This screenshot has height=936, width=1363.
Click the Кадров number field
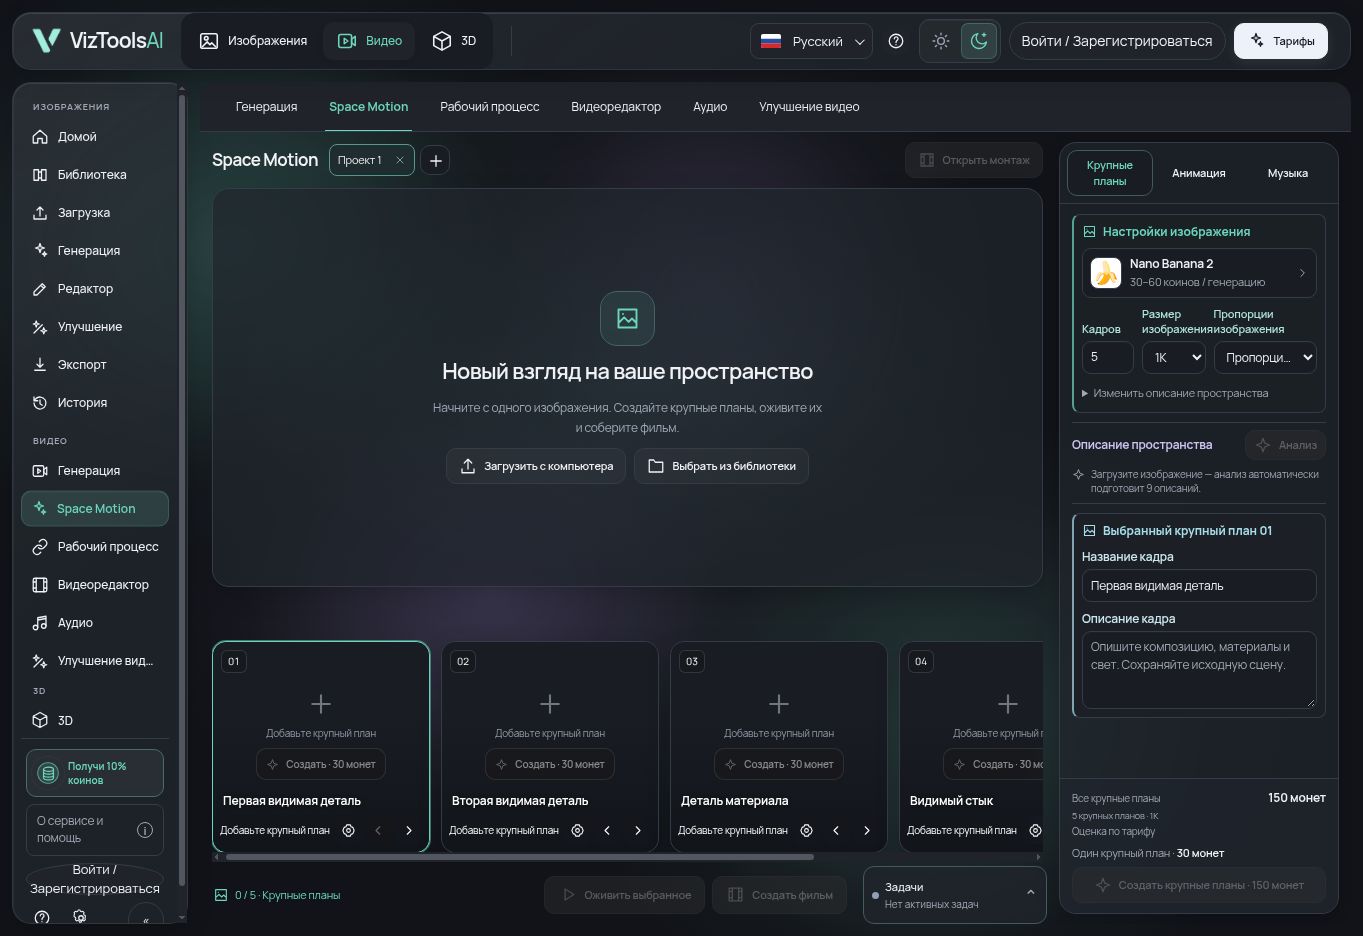point(1107,357)
